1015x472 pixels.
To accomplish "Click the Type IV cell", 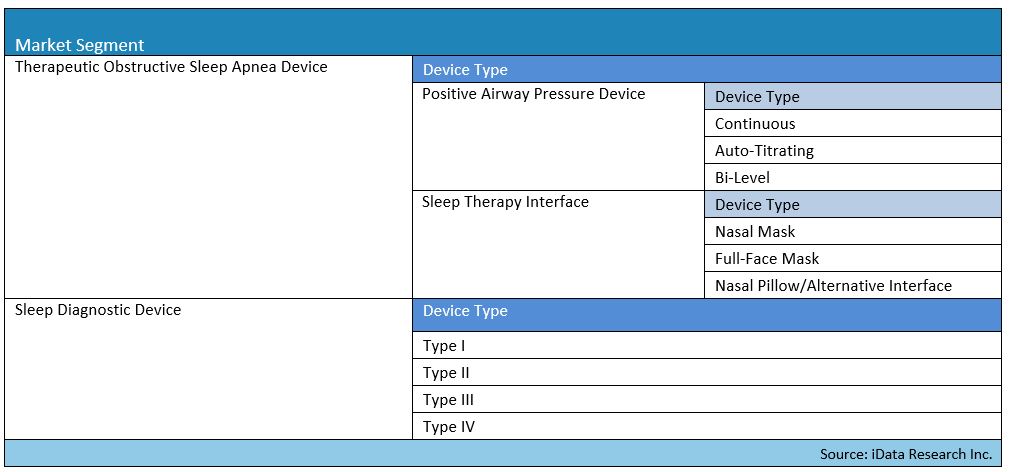I will click(707, 426).
